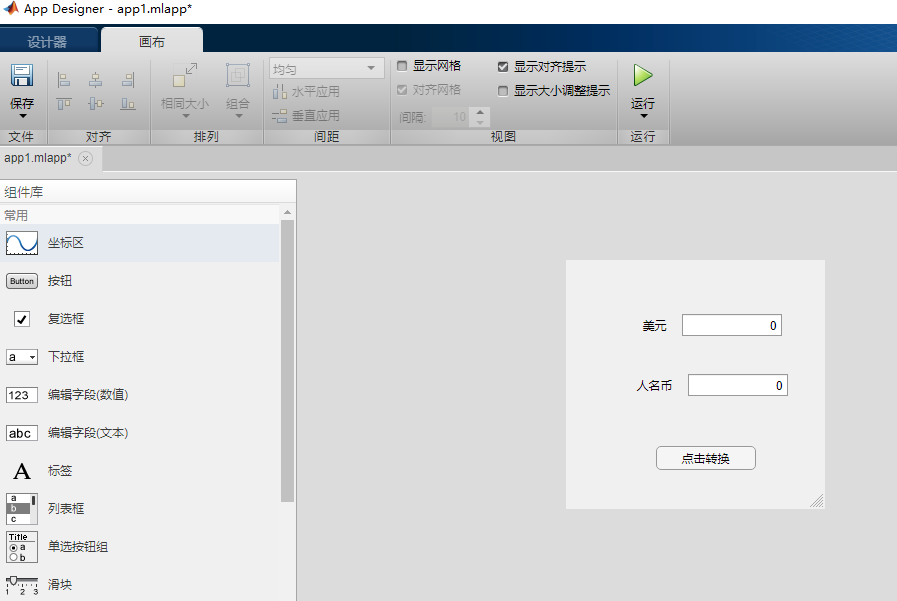The width and height of the screenshot is (897, 601).
Task: Select the 滑块 slider component icon
Action: pos(22,585)
